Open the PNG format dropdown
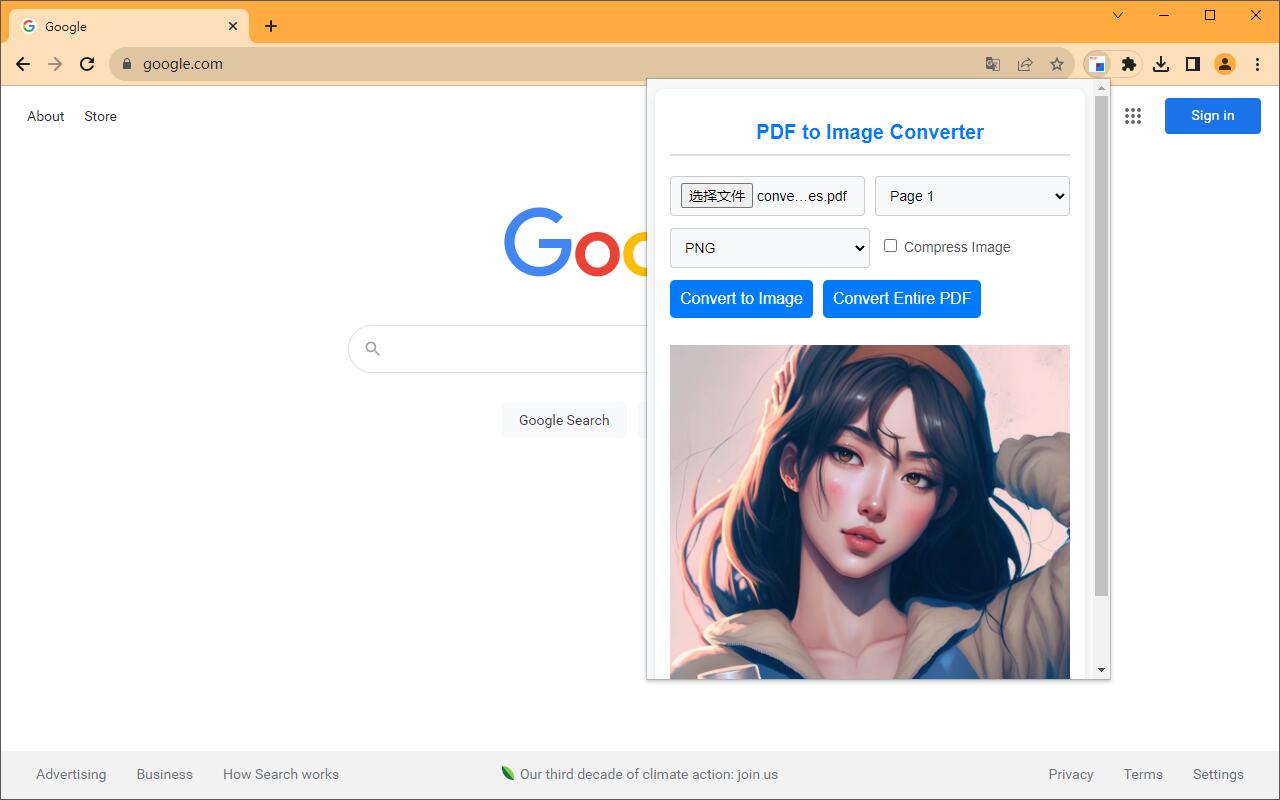 tap(769, 247)
